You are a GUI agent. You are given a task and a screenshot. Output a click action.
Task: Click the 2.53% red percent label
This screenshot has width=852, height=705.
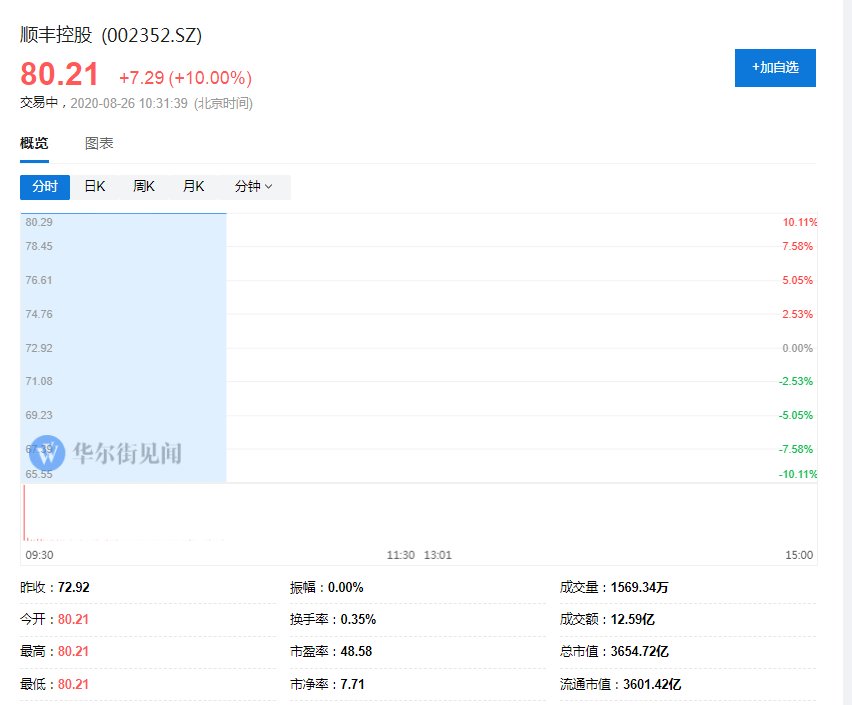[798, 314]
